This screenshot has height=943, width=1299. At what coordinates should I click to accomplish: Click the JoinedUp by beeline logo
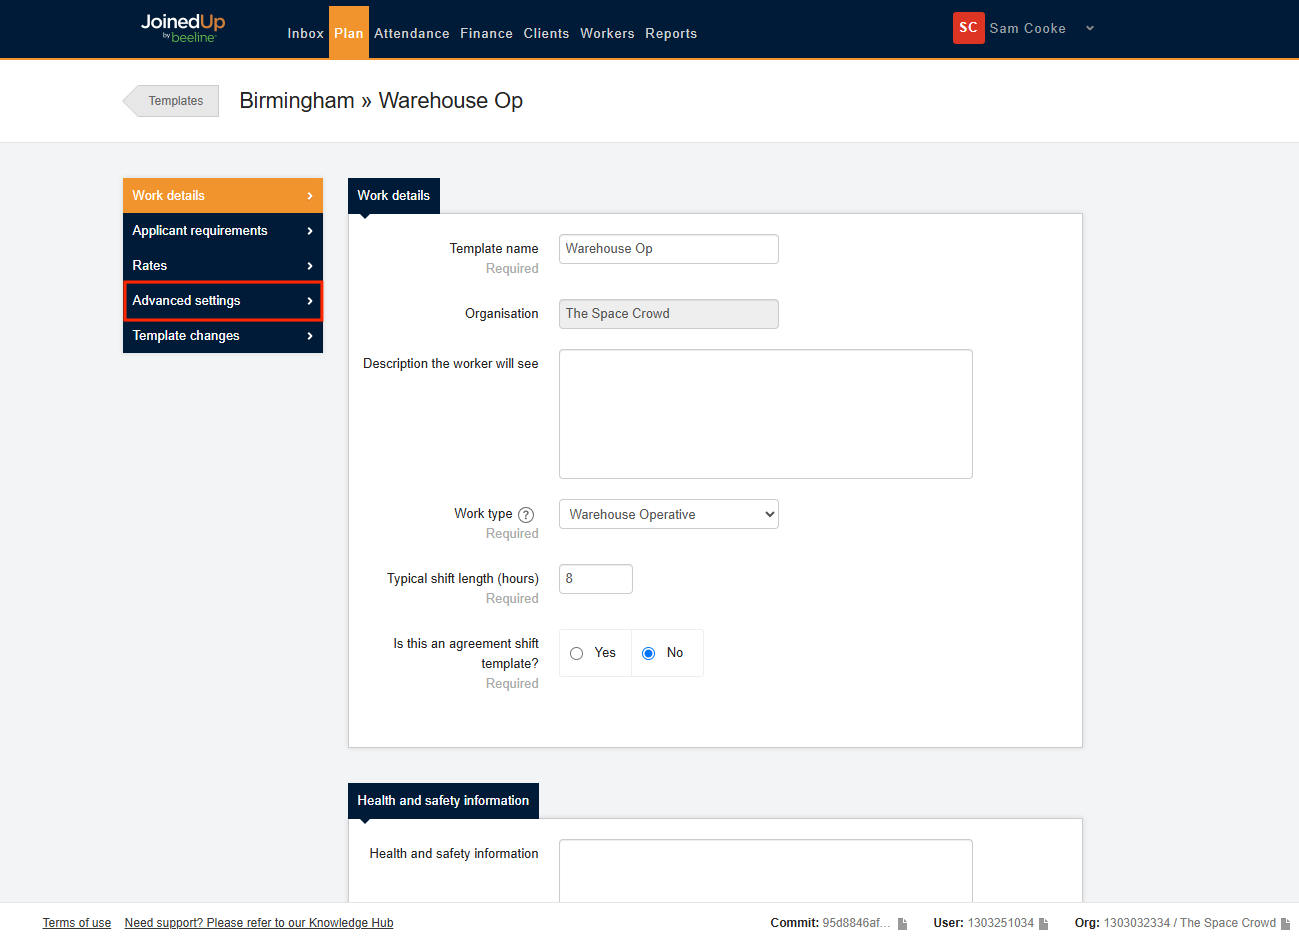point(183,28)
